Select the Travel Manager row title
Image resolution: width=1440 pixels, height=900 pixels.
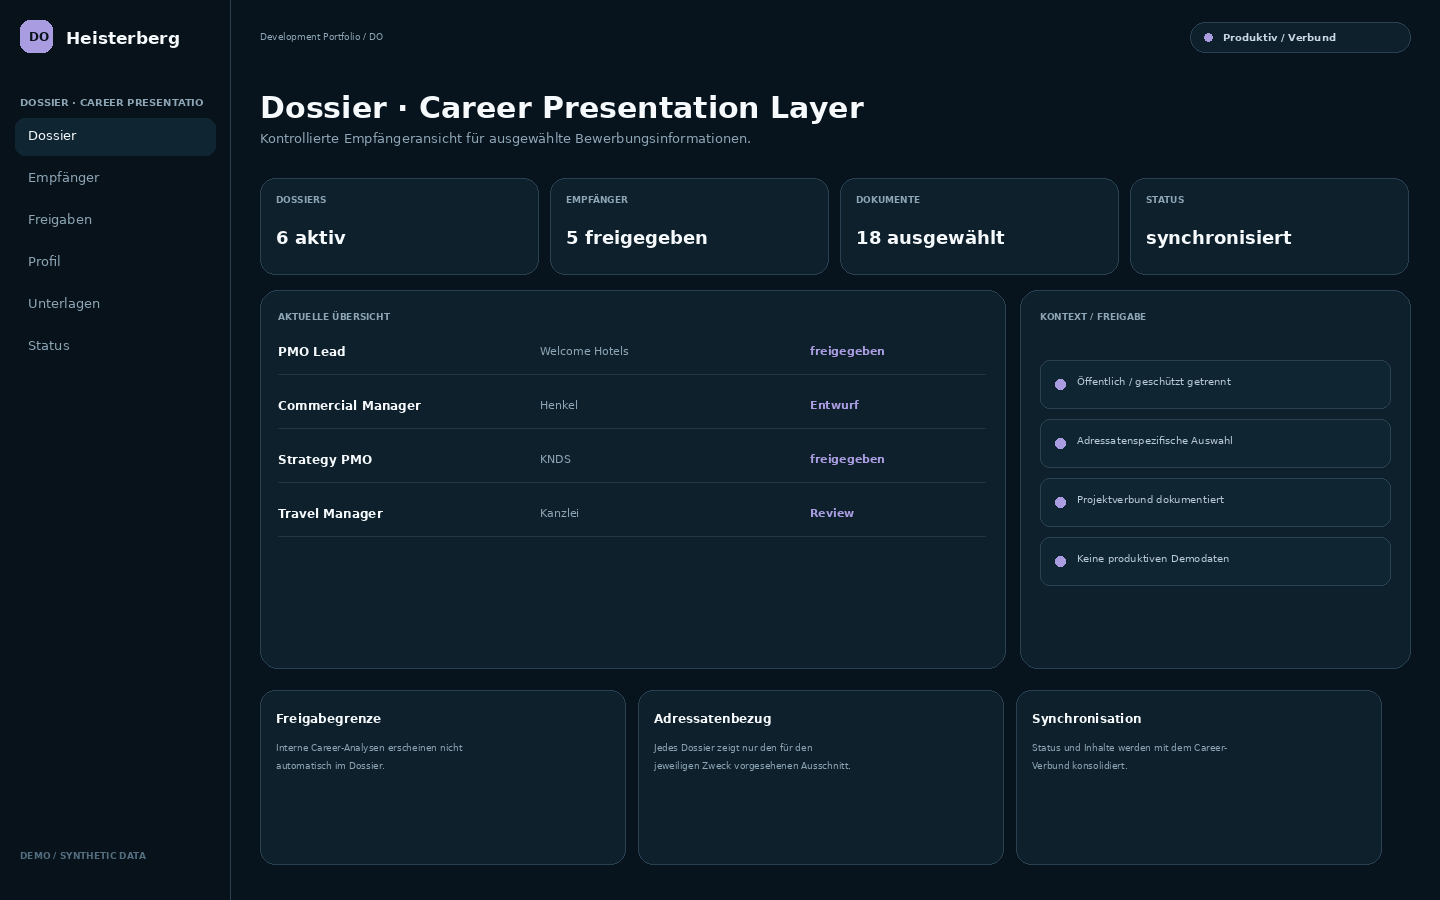[x=330, y=514]
